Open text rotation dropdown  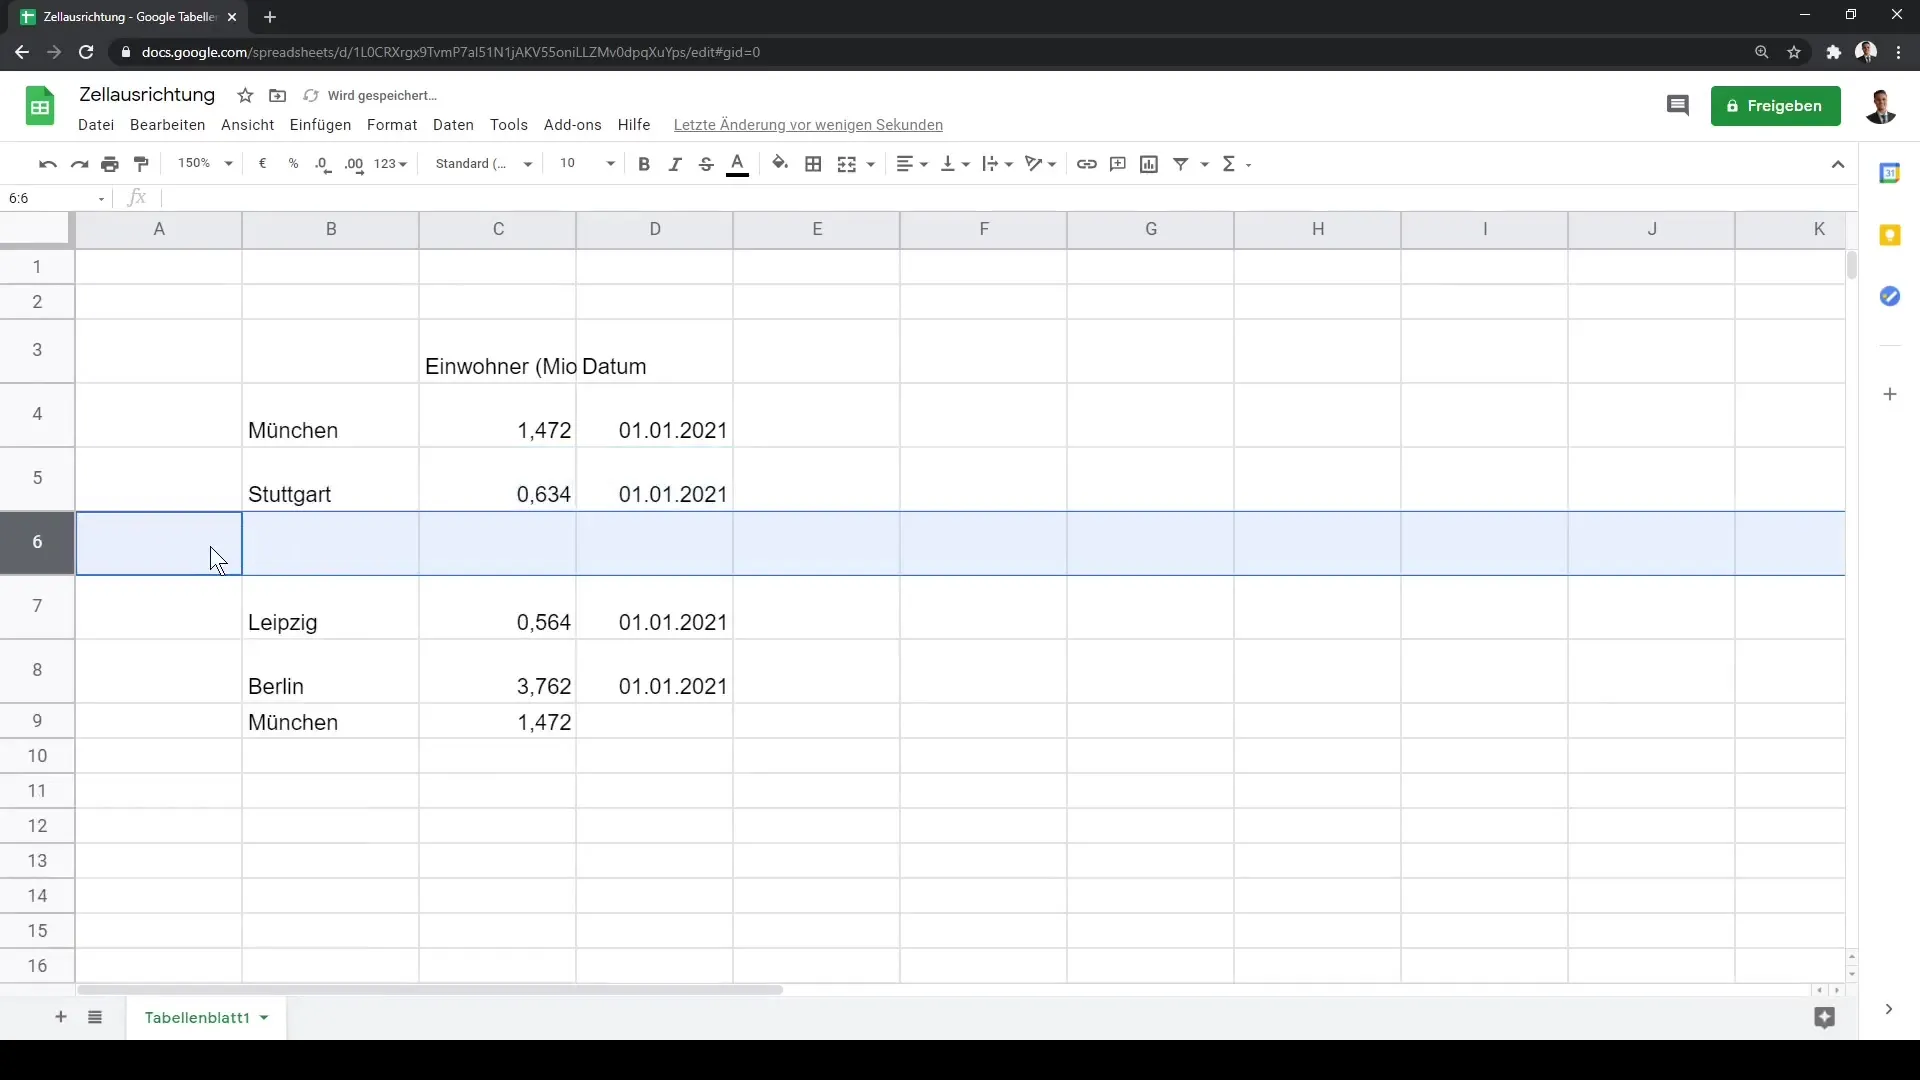(x=1040, y=164)
